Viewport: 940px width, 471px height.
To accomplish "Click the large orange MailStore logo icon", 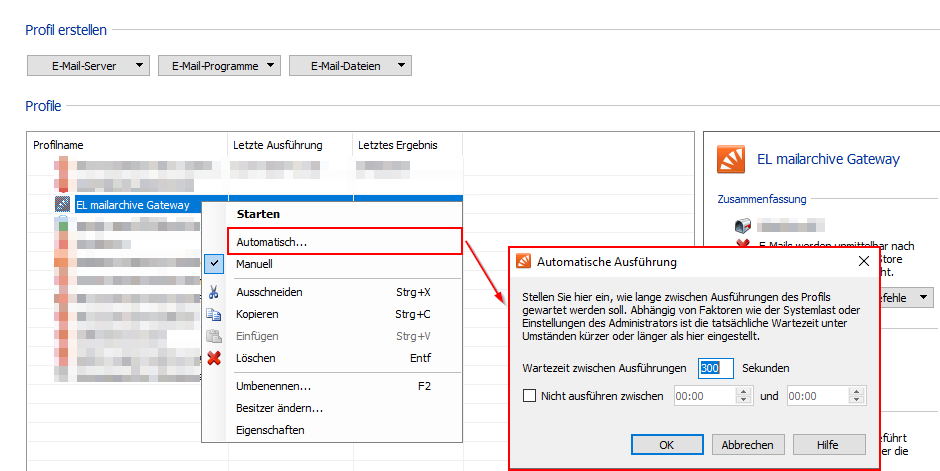I will (x=732, y=159).
